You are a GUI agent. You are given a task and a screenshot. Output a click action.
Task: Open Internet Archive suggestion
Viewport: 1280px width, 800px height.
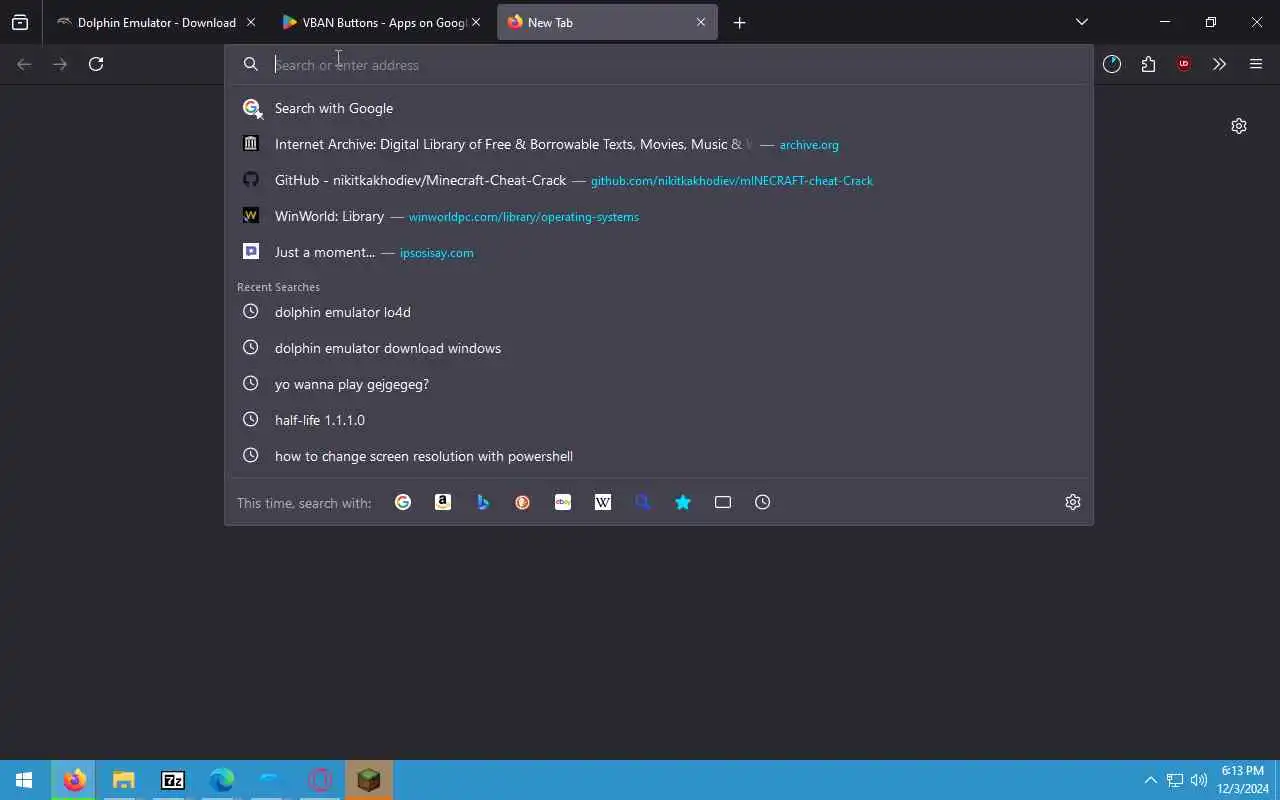tap(660, 144)
